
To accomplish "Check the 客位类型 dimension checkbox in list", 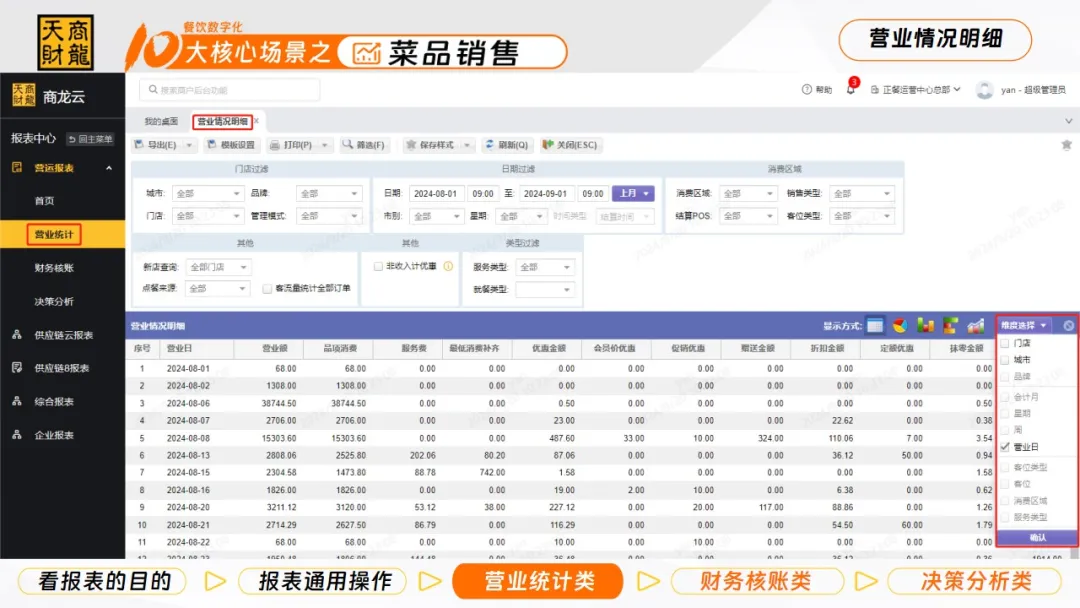I will [1005, 467].
